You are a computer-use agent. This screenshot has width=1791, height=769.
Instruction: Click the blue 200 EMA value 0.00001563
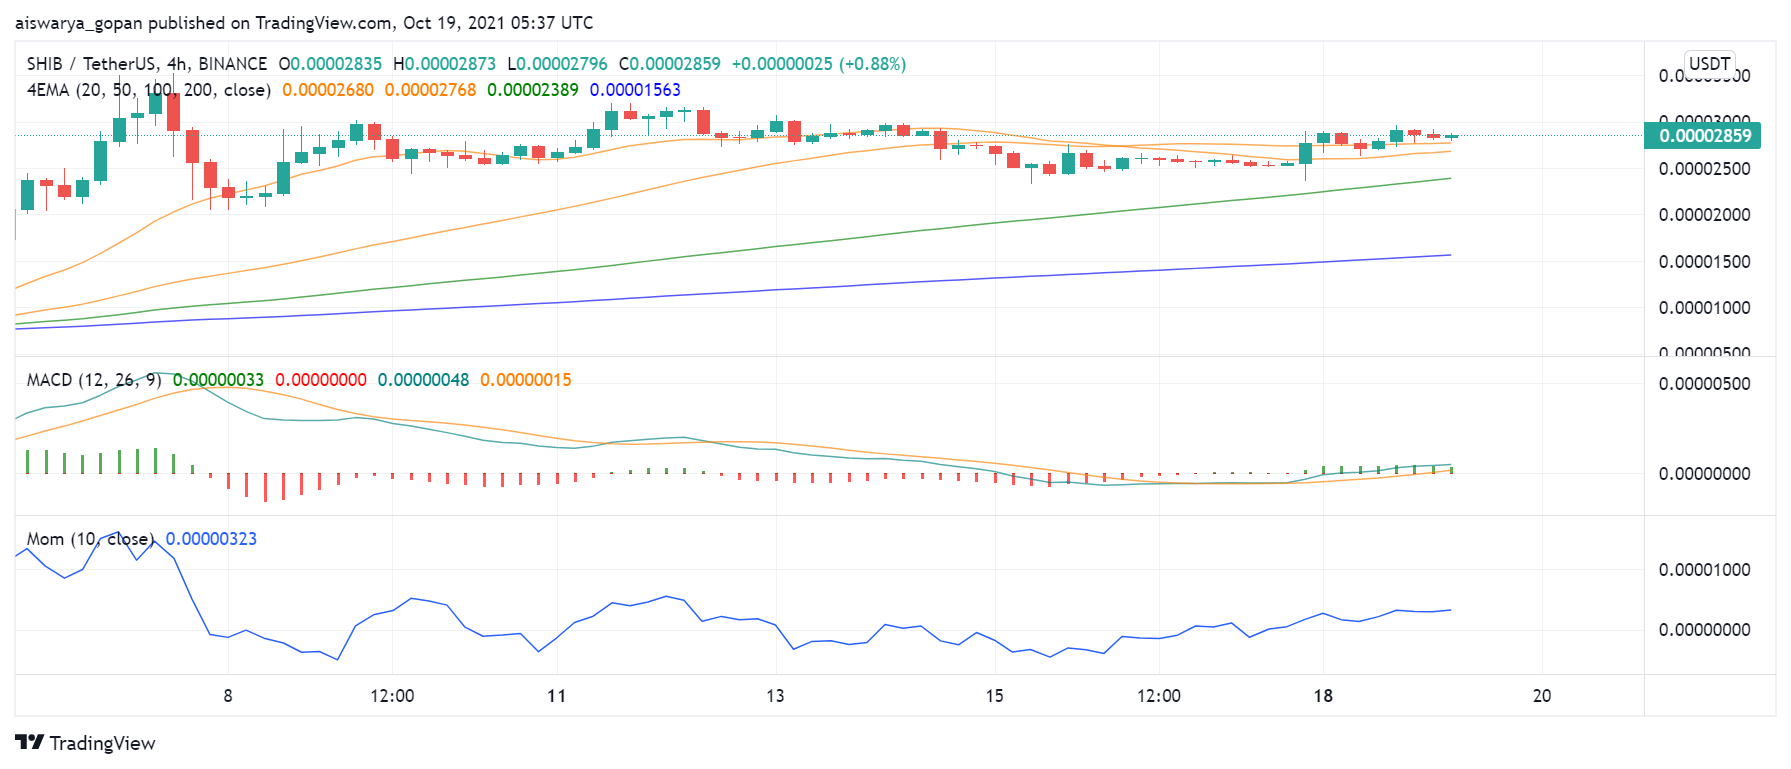coord(635,90)
